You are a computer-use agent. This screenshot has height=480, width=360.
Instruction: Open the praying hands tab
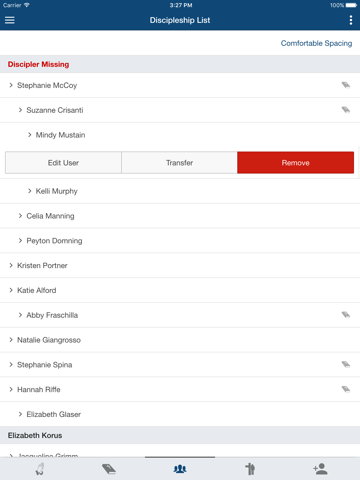click(40, 469)
